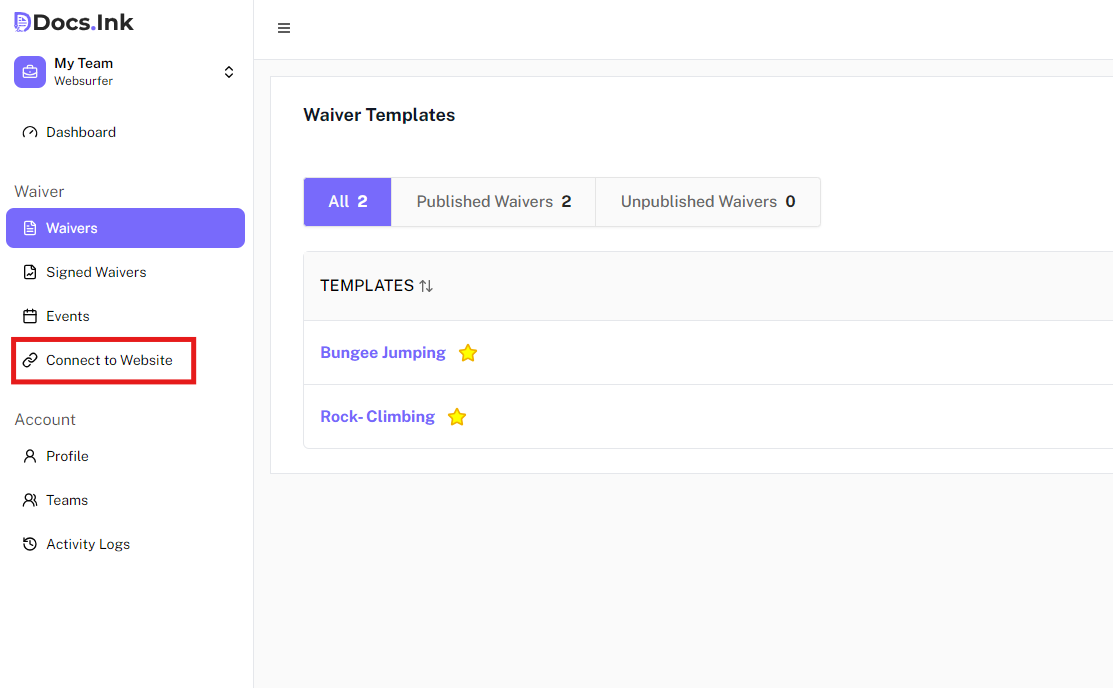
Task: Open Dashboard from the sidebar
Action: (x=80, y=132)
